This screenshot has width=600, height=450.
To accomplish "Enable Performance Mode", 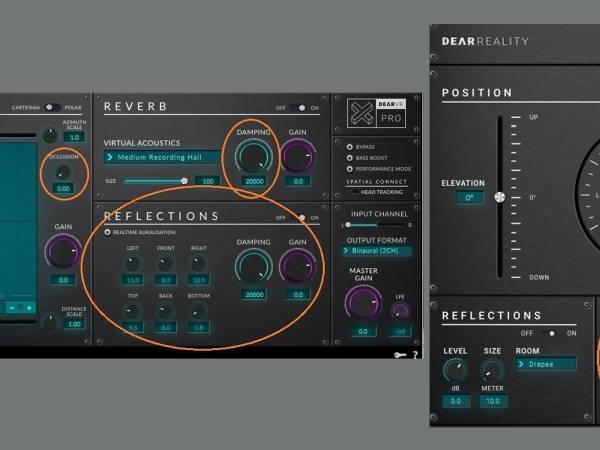I will click(349, 169).
